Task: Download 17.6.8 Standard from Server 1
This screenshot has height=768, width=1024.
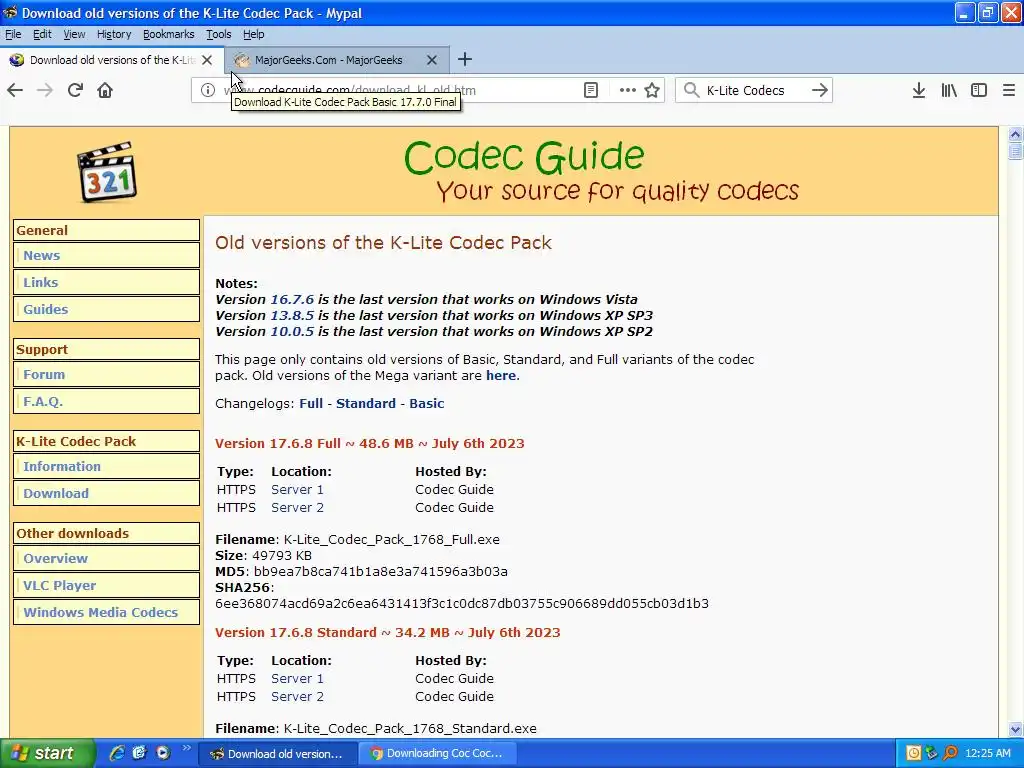Action: point(297,679)
